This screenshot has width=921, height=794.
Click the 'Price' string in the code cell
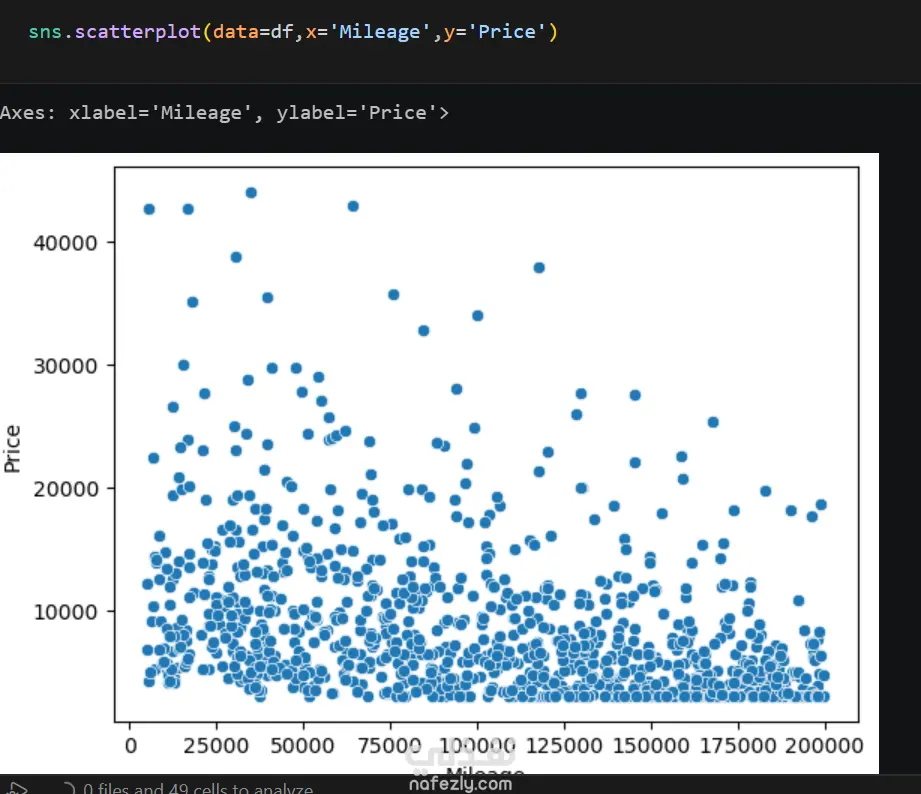(507, 32)
